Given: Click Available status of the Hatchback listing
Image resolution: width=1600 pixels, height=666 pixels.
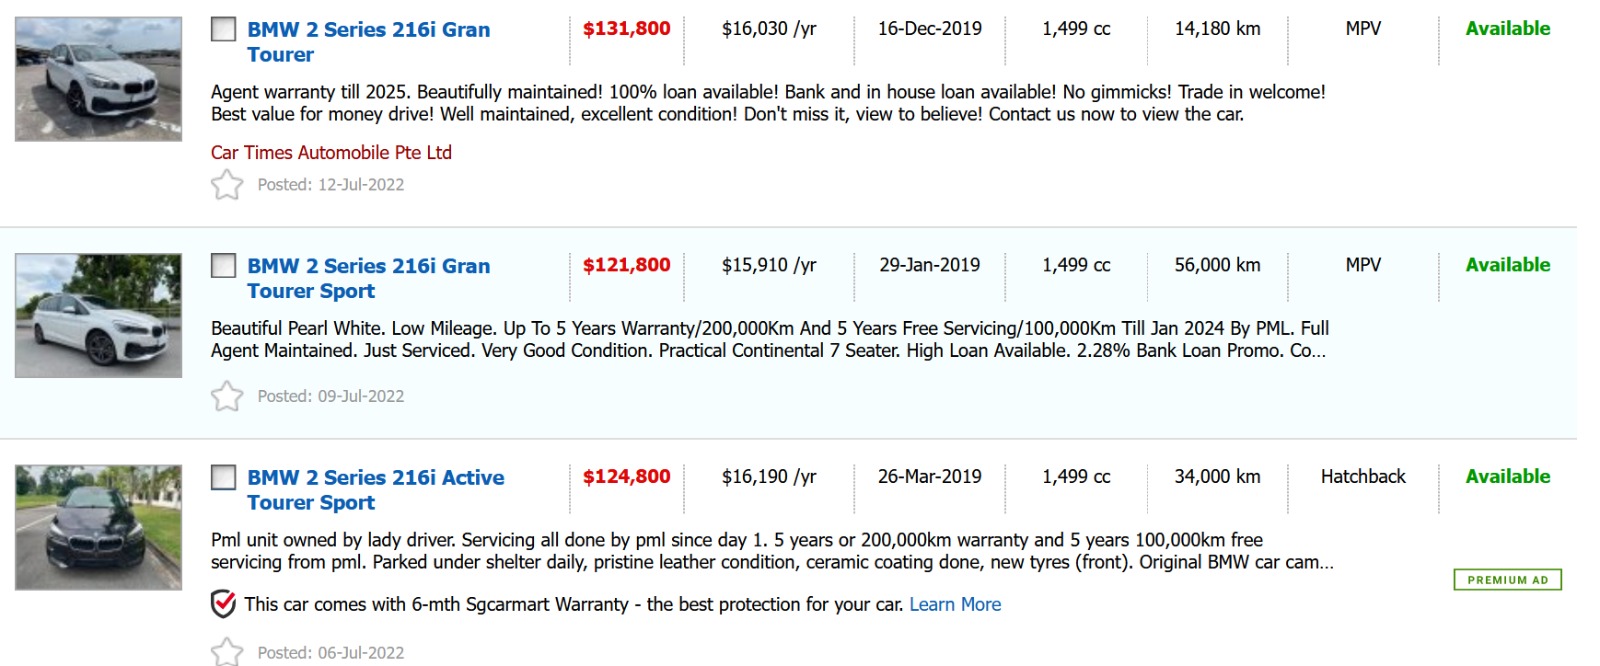Looking at the screenshot, I should pyautogui.click(x=1507, y=477).
